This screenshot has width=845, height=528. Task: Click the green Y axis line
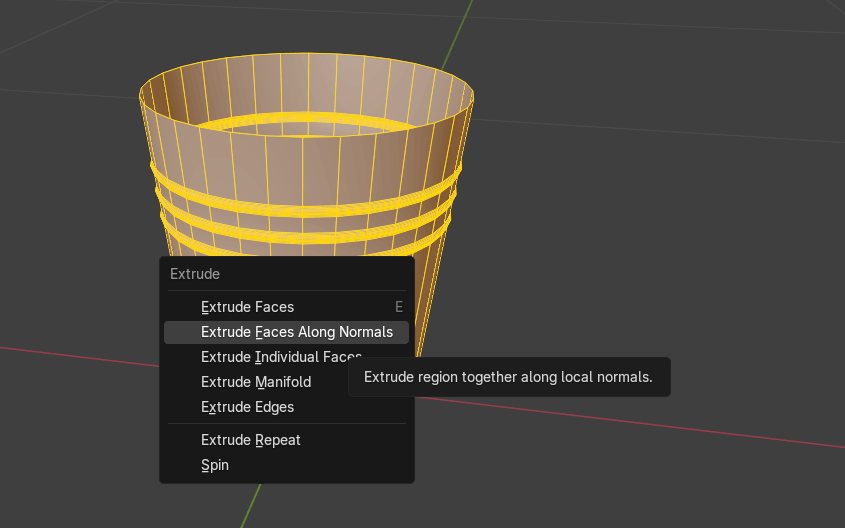tap(252, 505)
